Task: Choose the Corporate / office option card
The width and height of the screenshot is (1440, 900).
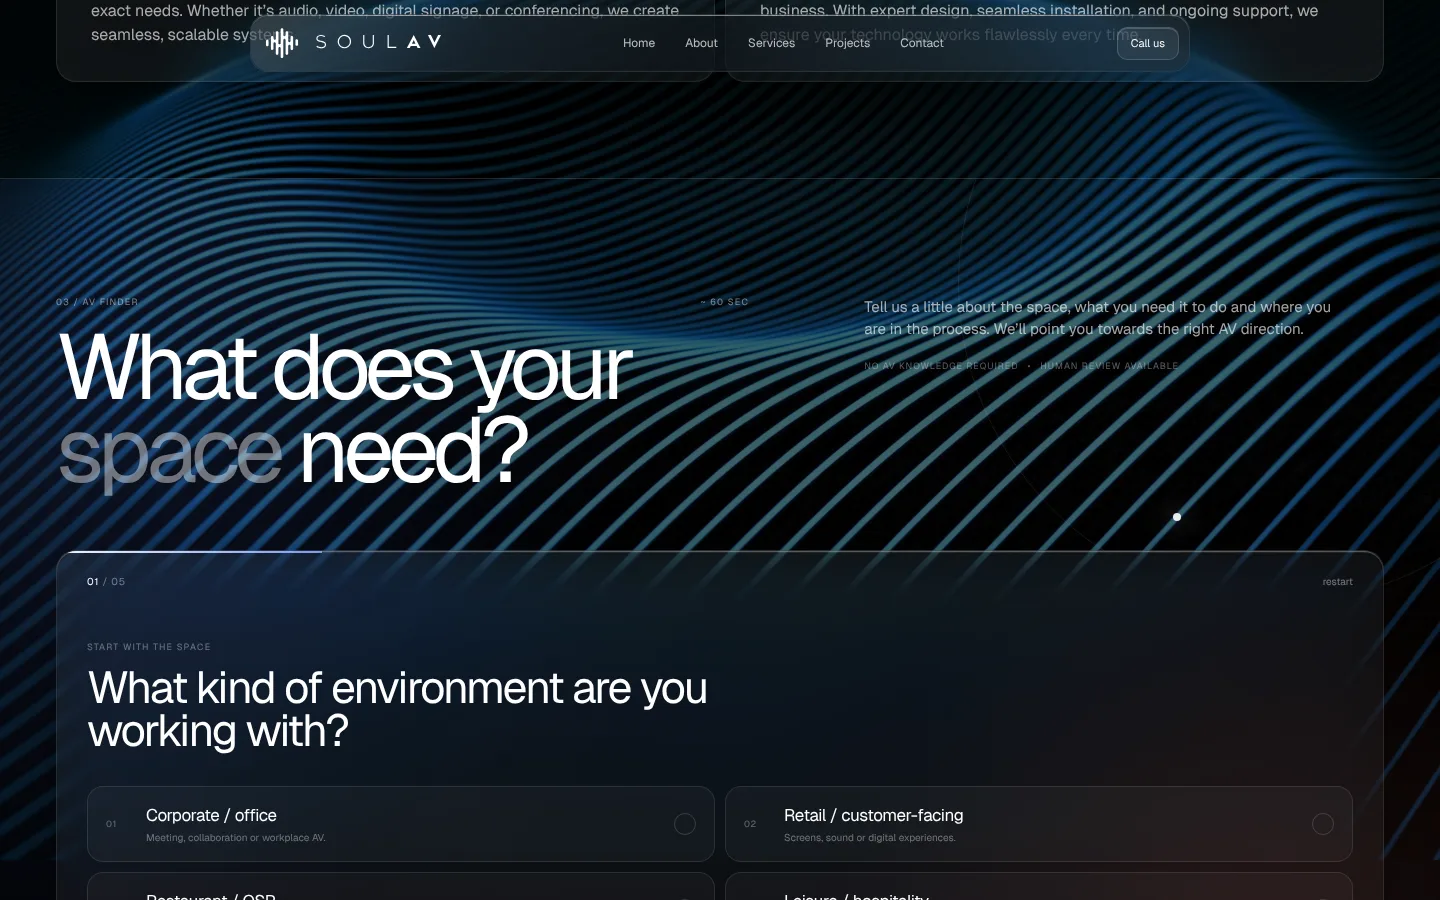Action: (401, 824)
